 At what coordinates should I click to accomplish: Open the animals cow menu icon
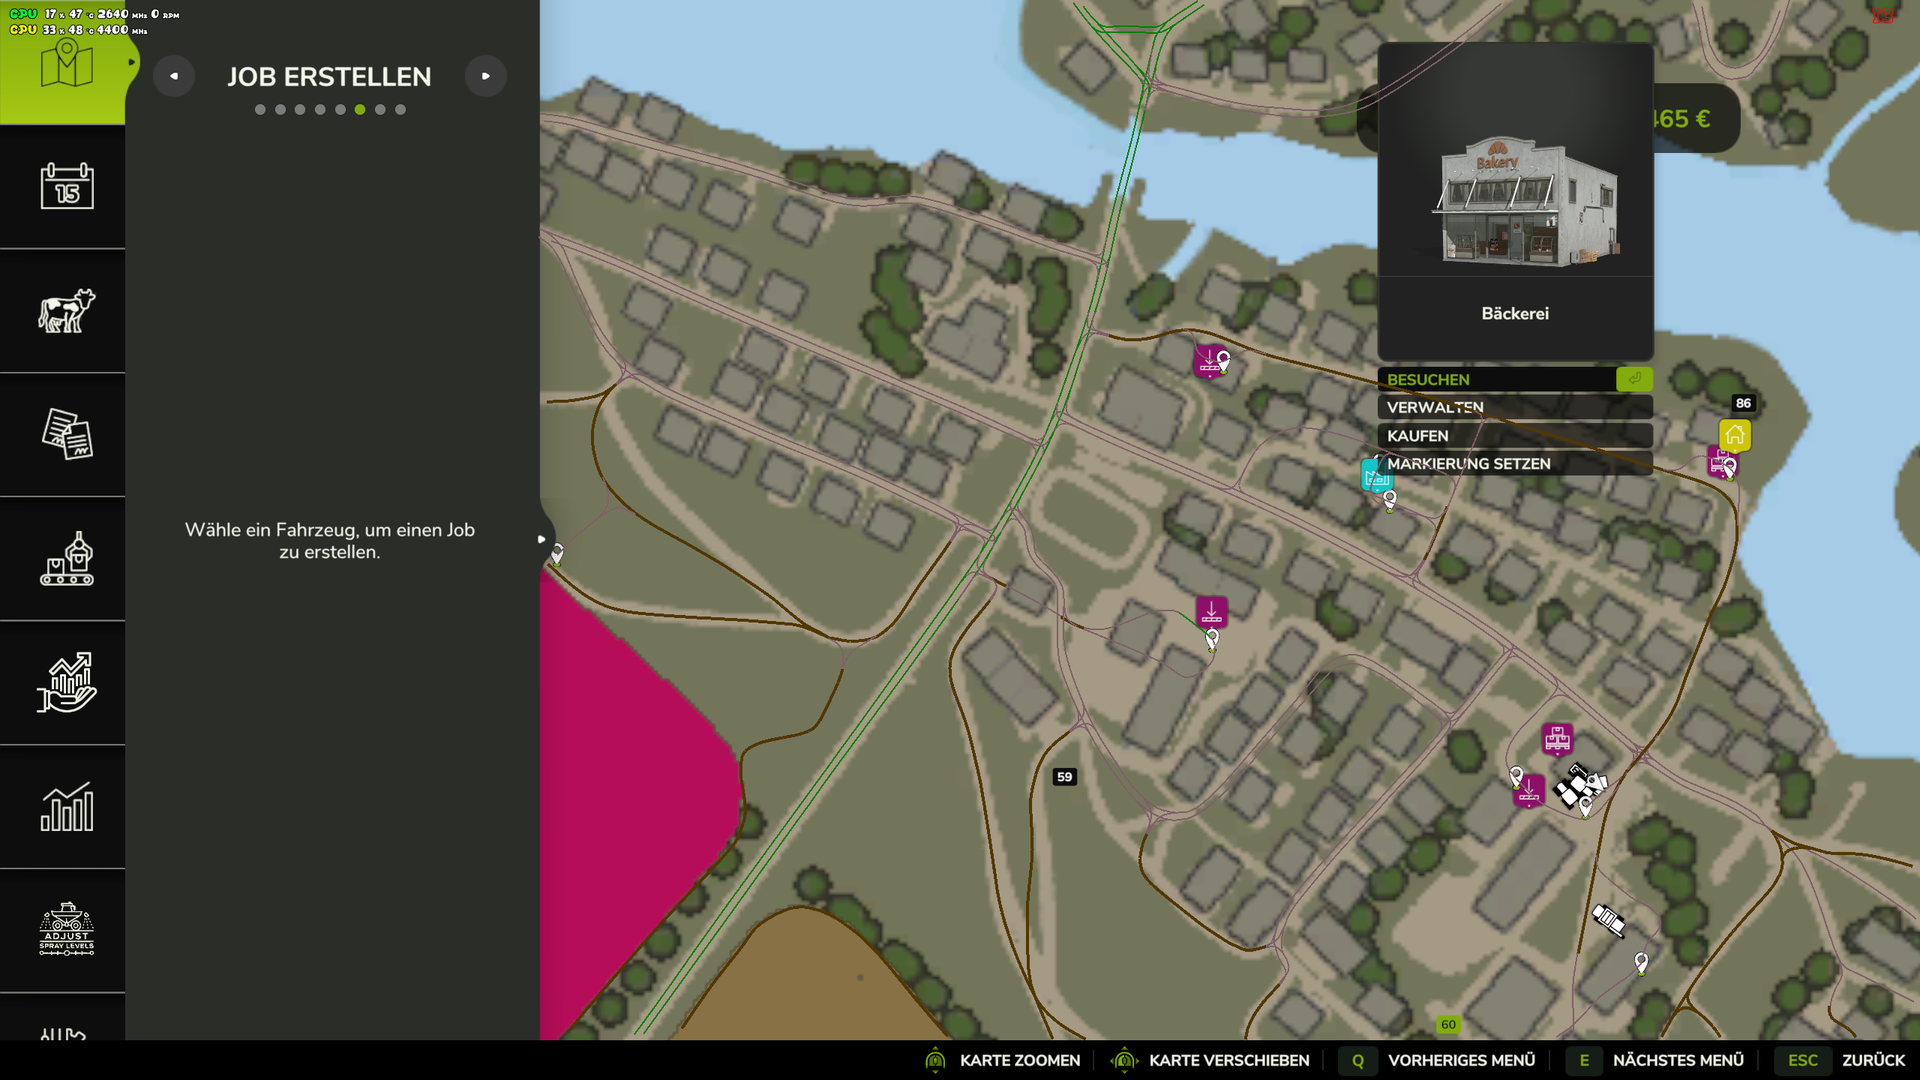tap(66, 311)
